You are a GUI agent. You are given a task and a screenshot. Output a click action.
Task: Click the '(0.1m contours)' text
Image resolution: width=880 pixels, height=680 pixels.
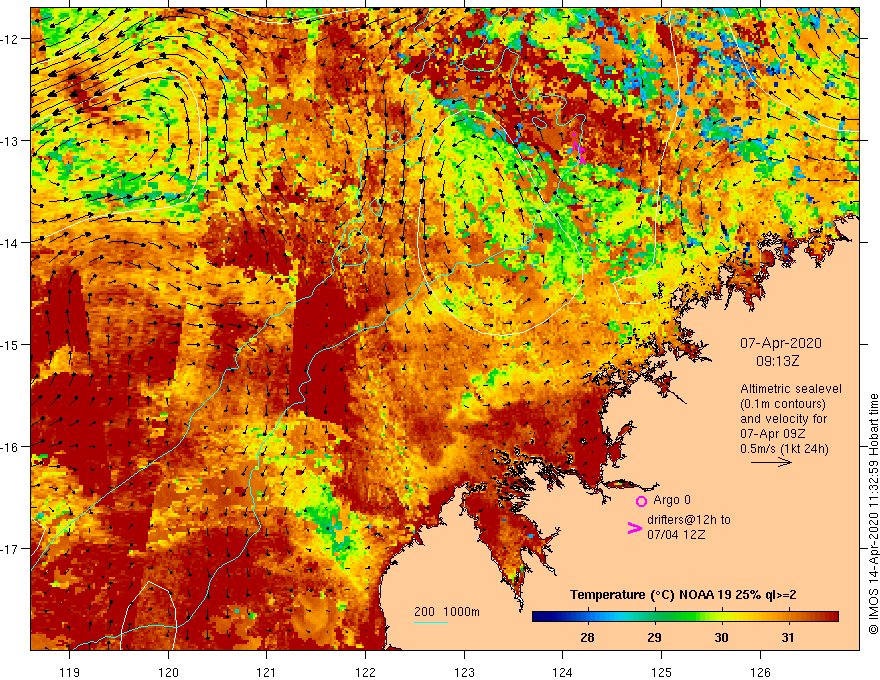coord(783,403)
